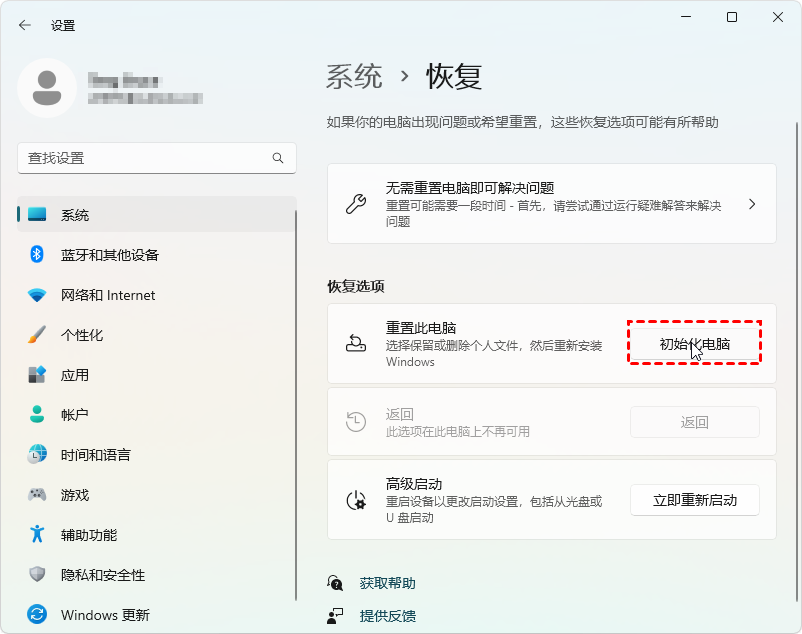Click the Windows 更新 sync icon
Image resolution: width=802 pixels, height=634 pixels.
(37, 614)
